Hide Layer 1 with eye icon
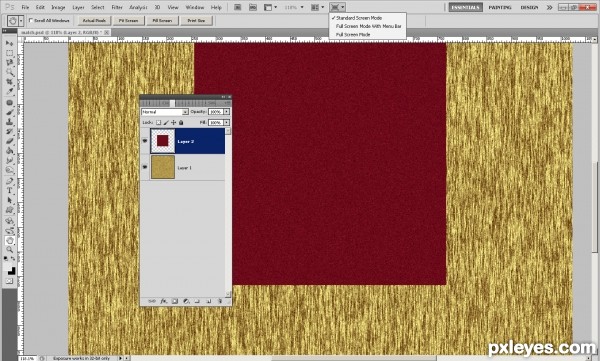Image resolution: width=600 pixels, height=361 pixels. pos(145,167)
